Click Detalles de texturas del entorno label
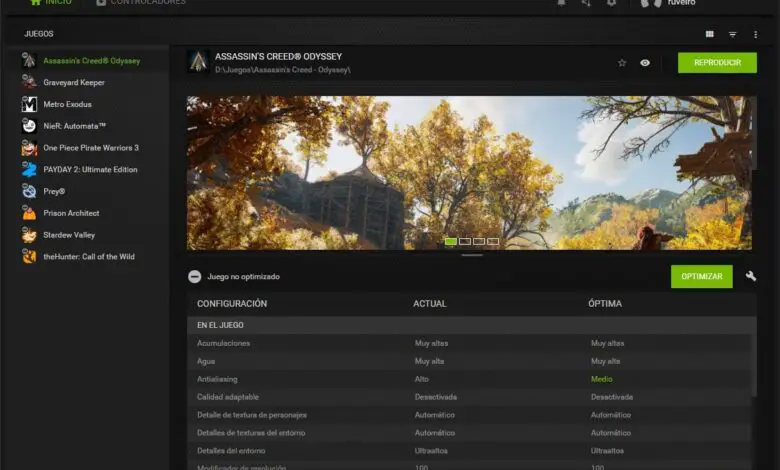 coord(251,433)
